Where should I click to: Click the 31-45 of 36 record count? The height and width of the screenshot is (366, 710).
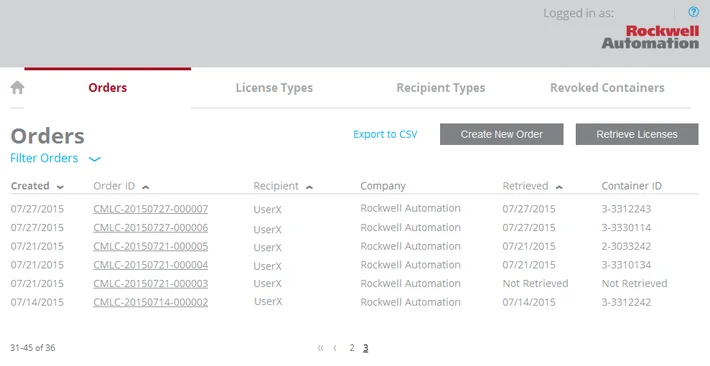[x=33, y=348]
